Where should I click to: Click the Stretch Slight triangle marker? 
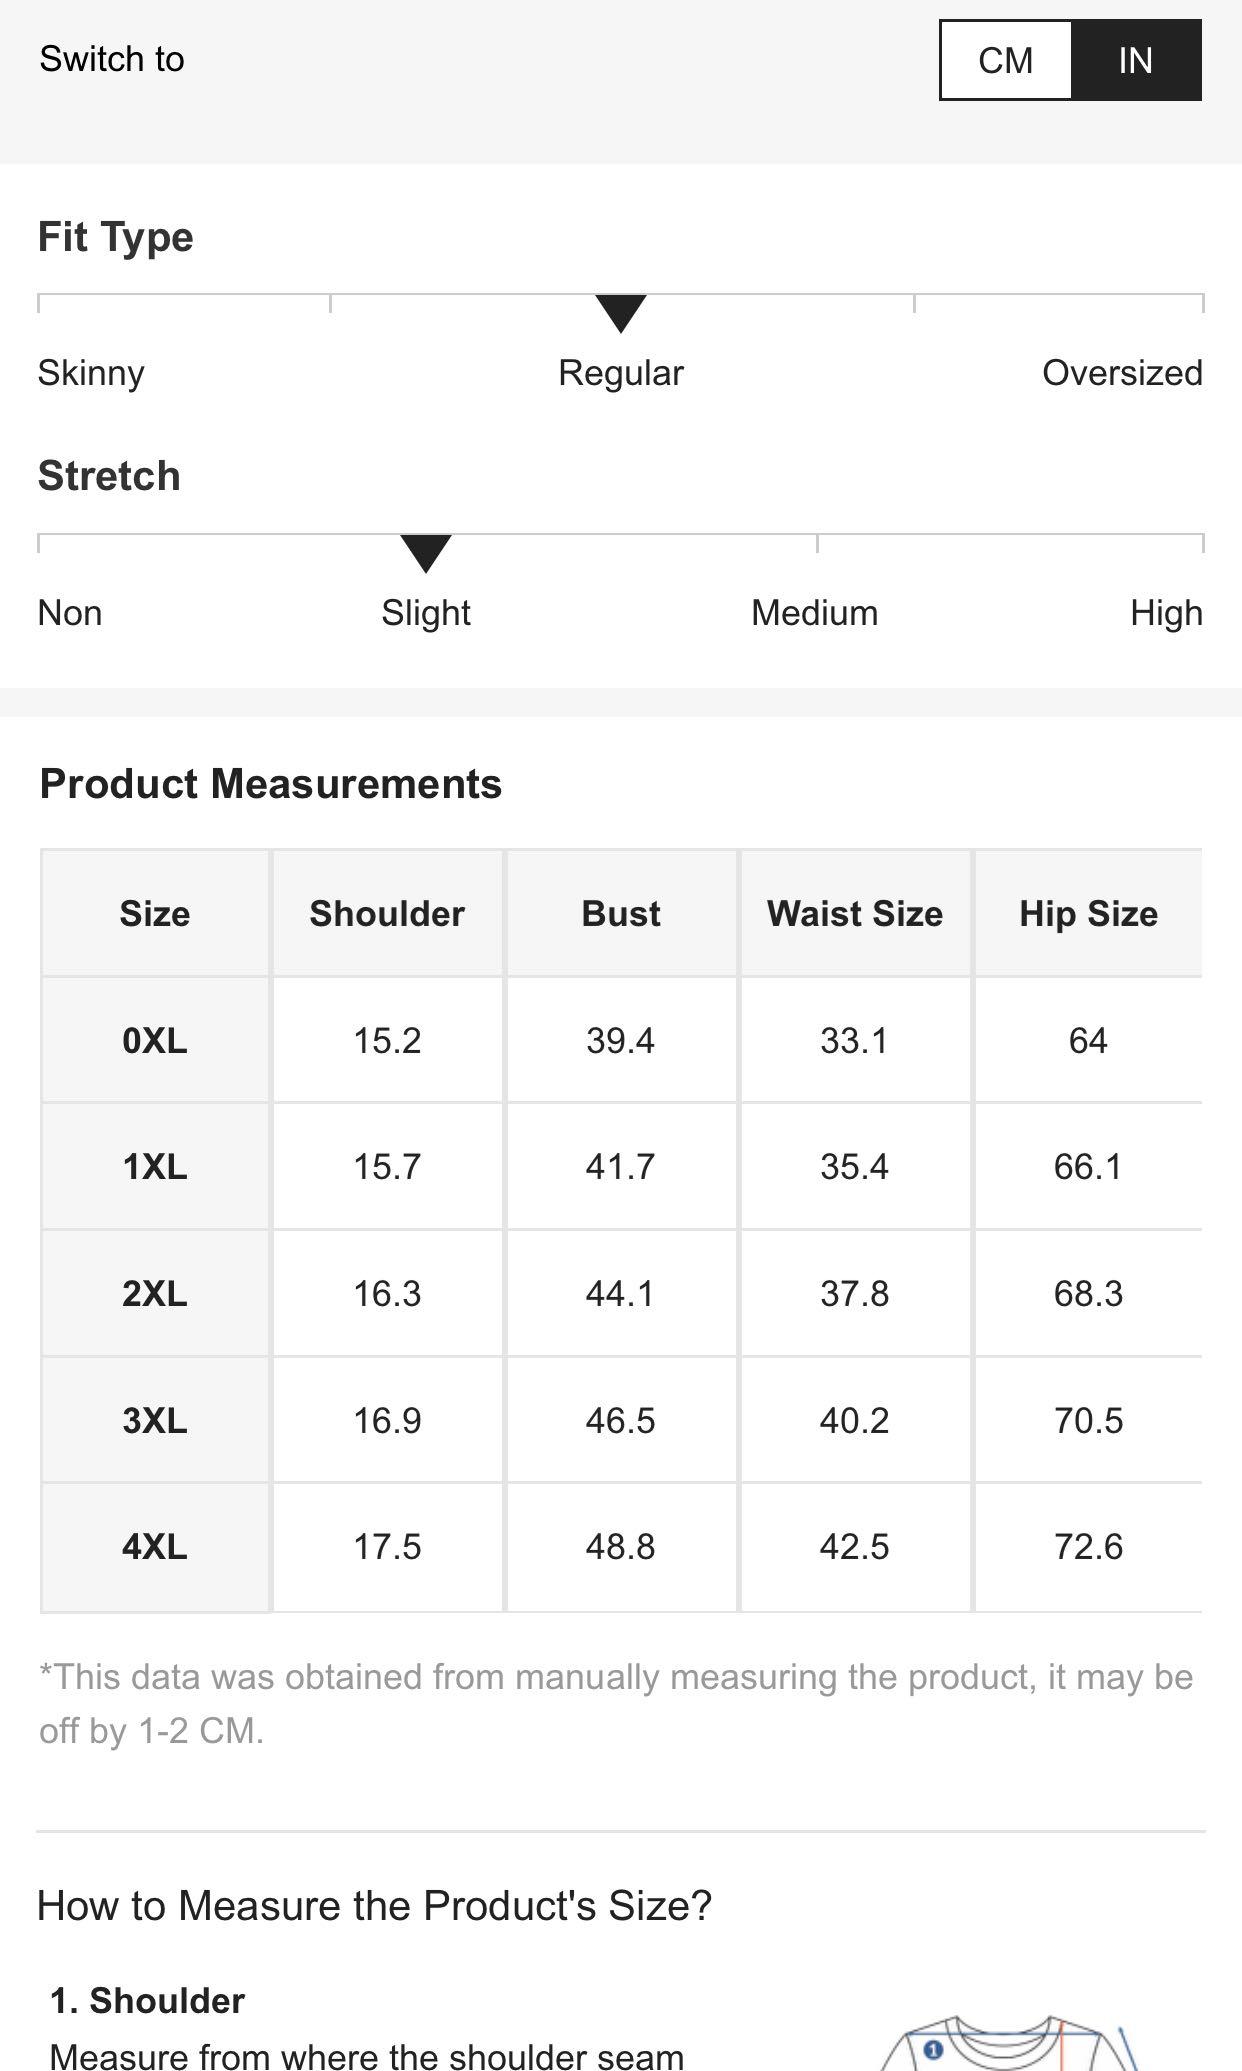click(x=426, y=554)
